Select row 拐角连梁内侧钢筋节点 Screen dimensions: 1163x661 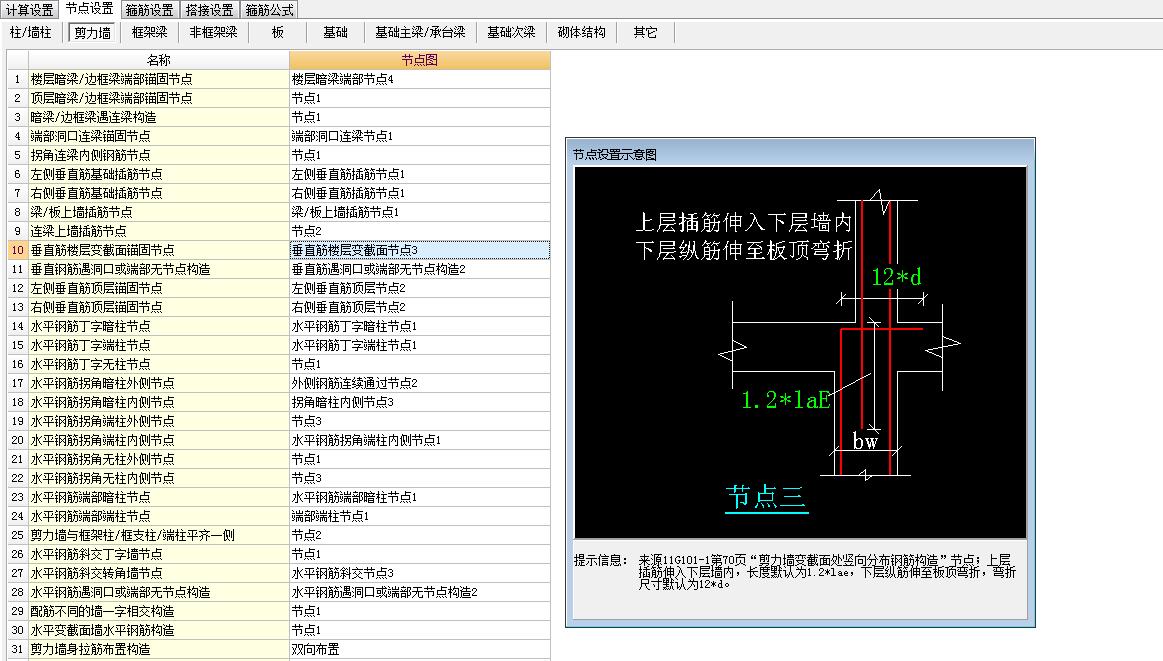click(x=159, y=155)
